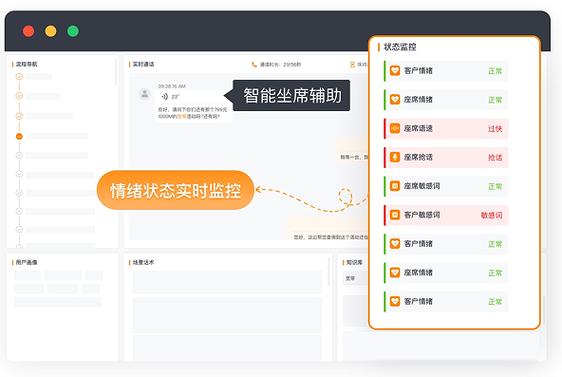Viewport: 562px width, 377px height.
Task: Play the 23-second voice message icon
Action: (x=165, y=96)
